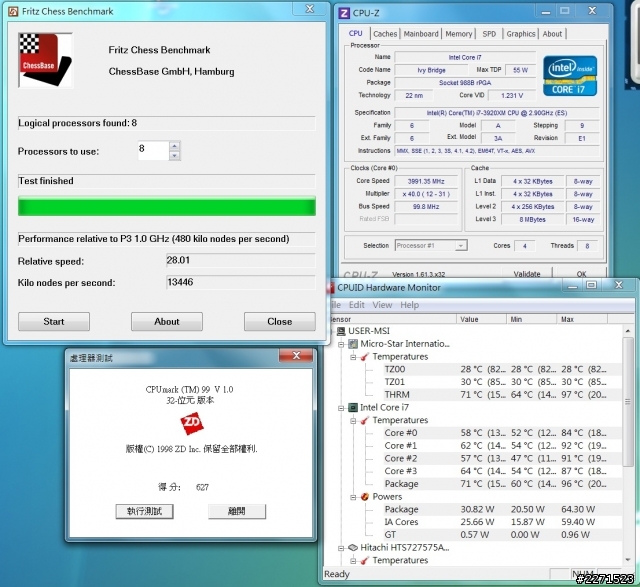The image size is (640, 587).
Task: Click thermometer icon beside Intel Core i7 Temperatures
Action: coord(365,420)
